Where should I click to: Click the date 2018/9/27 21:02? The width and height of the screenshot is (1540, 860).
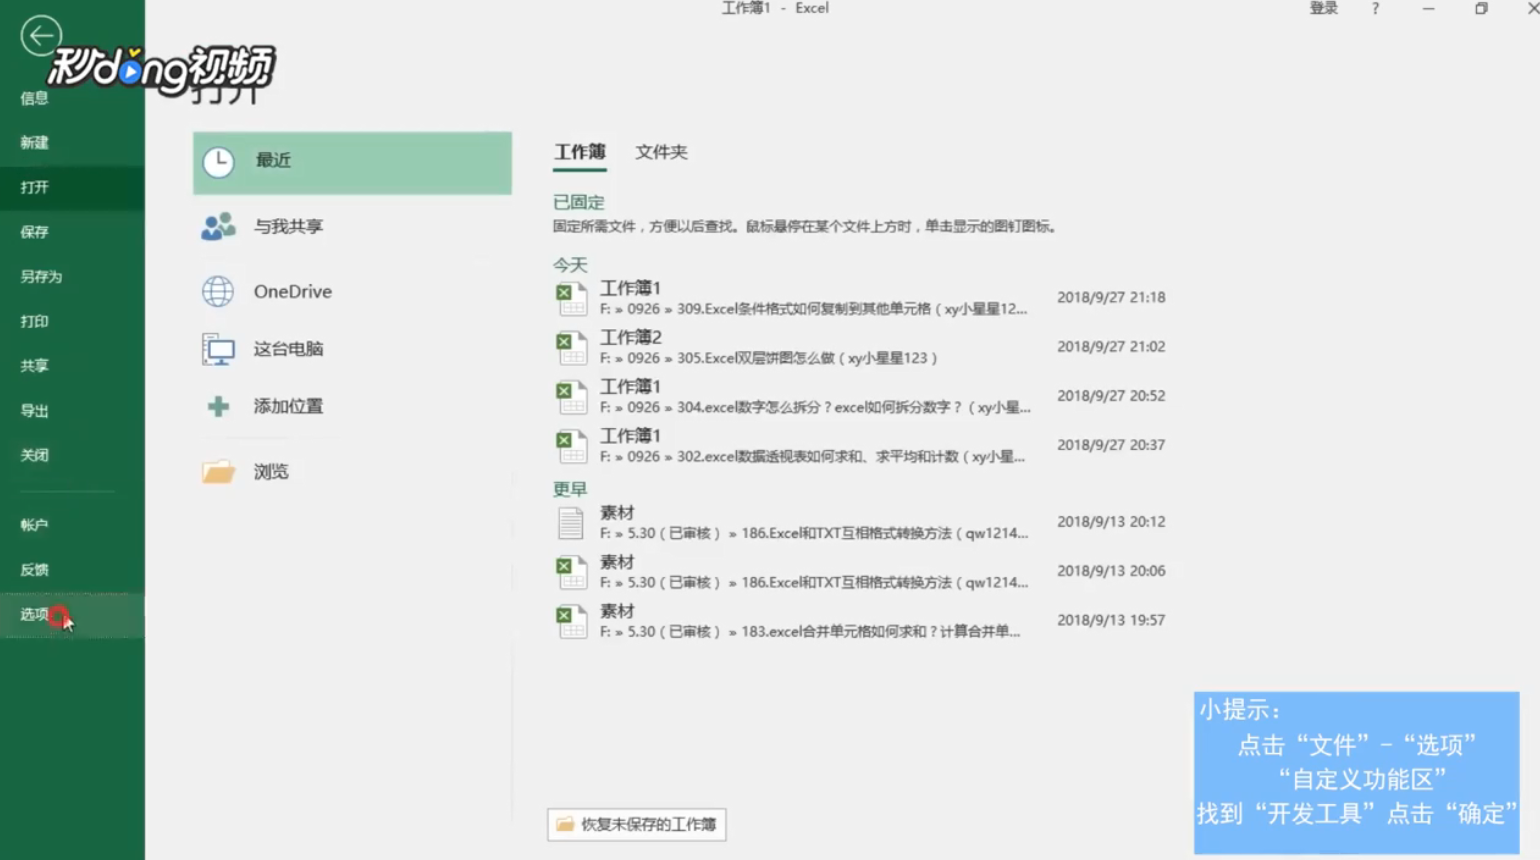click(1111, 347)
